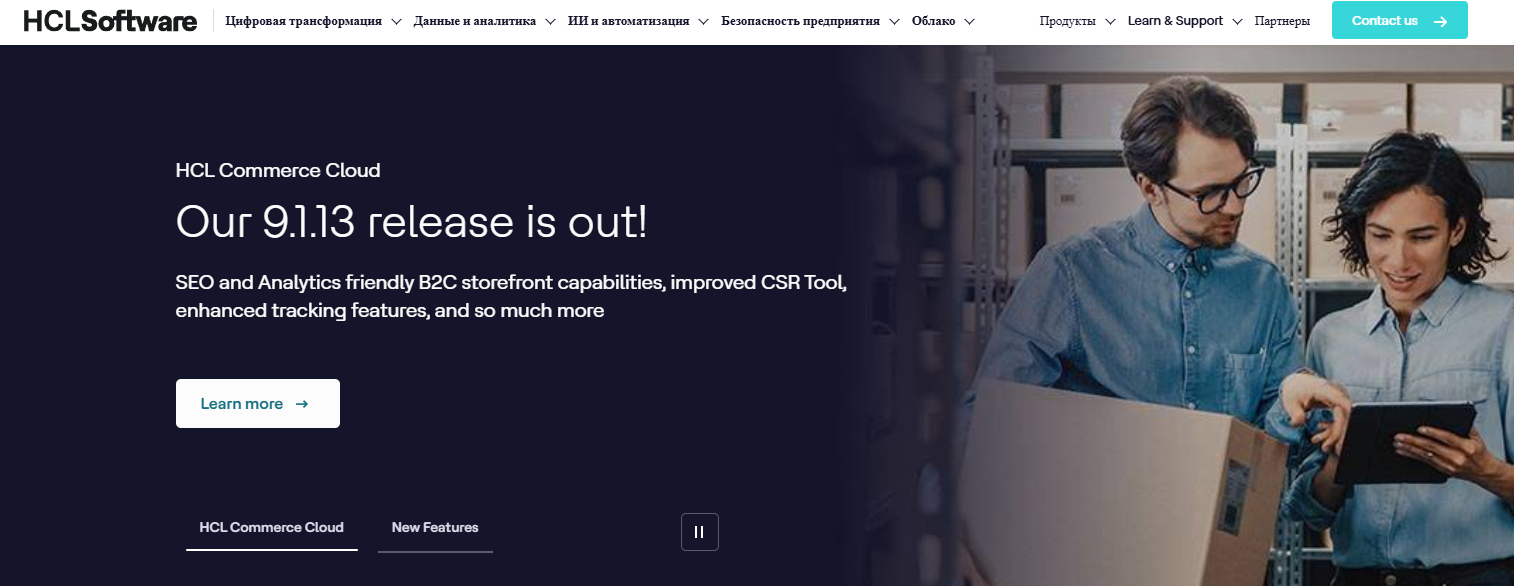1514x586 pixels.
Task: Expand chevron next to Безопасность предприятия
Action: click(894, 21)
